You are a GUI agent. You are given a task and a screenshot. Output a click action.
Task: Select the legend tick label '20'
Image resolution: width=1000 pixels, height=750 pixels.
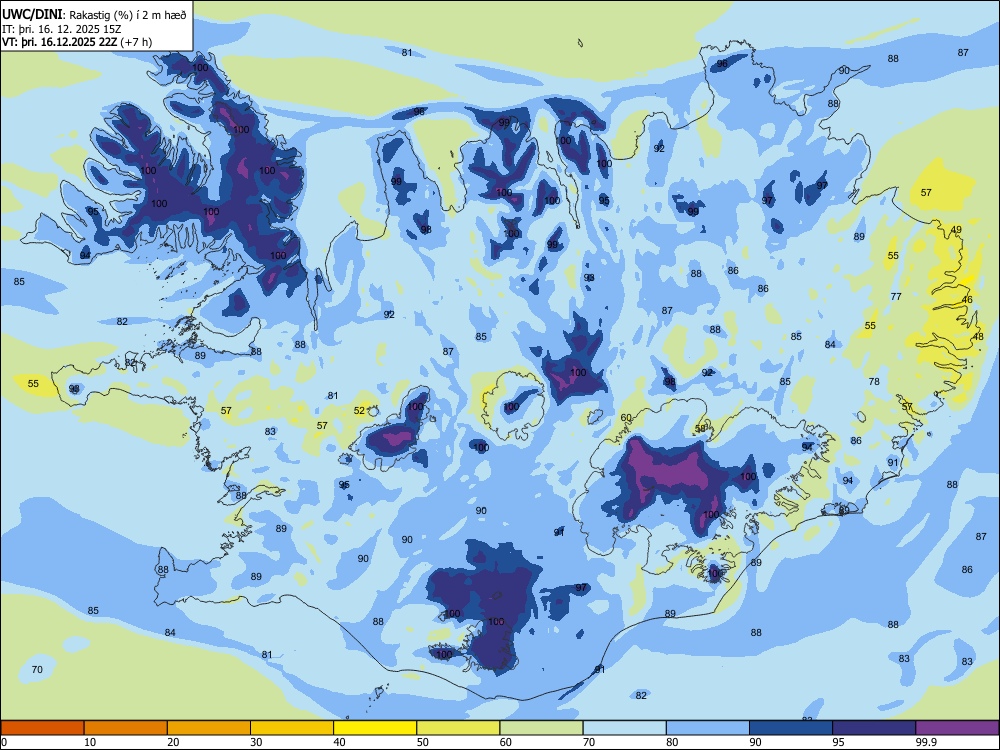pos(173,742)
